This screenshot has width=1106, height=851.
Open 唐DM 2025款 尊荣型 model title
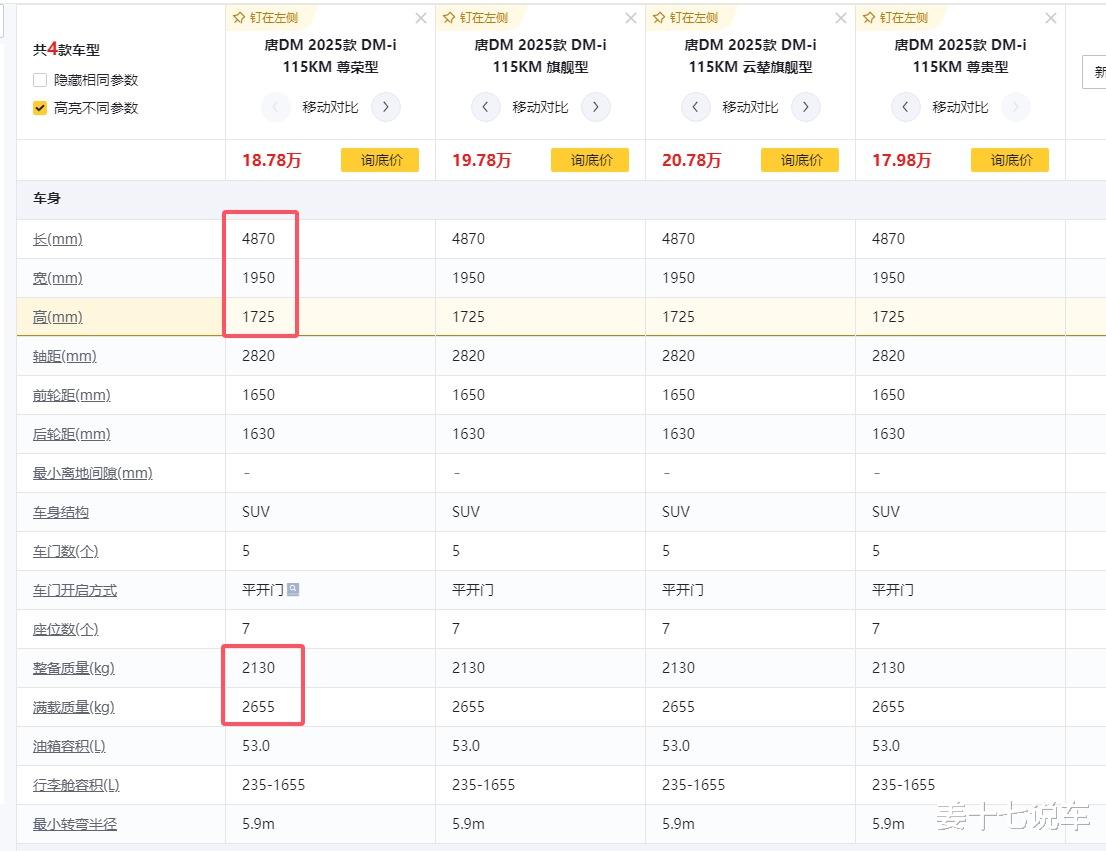point(330,56)
